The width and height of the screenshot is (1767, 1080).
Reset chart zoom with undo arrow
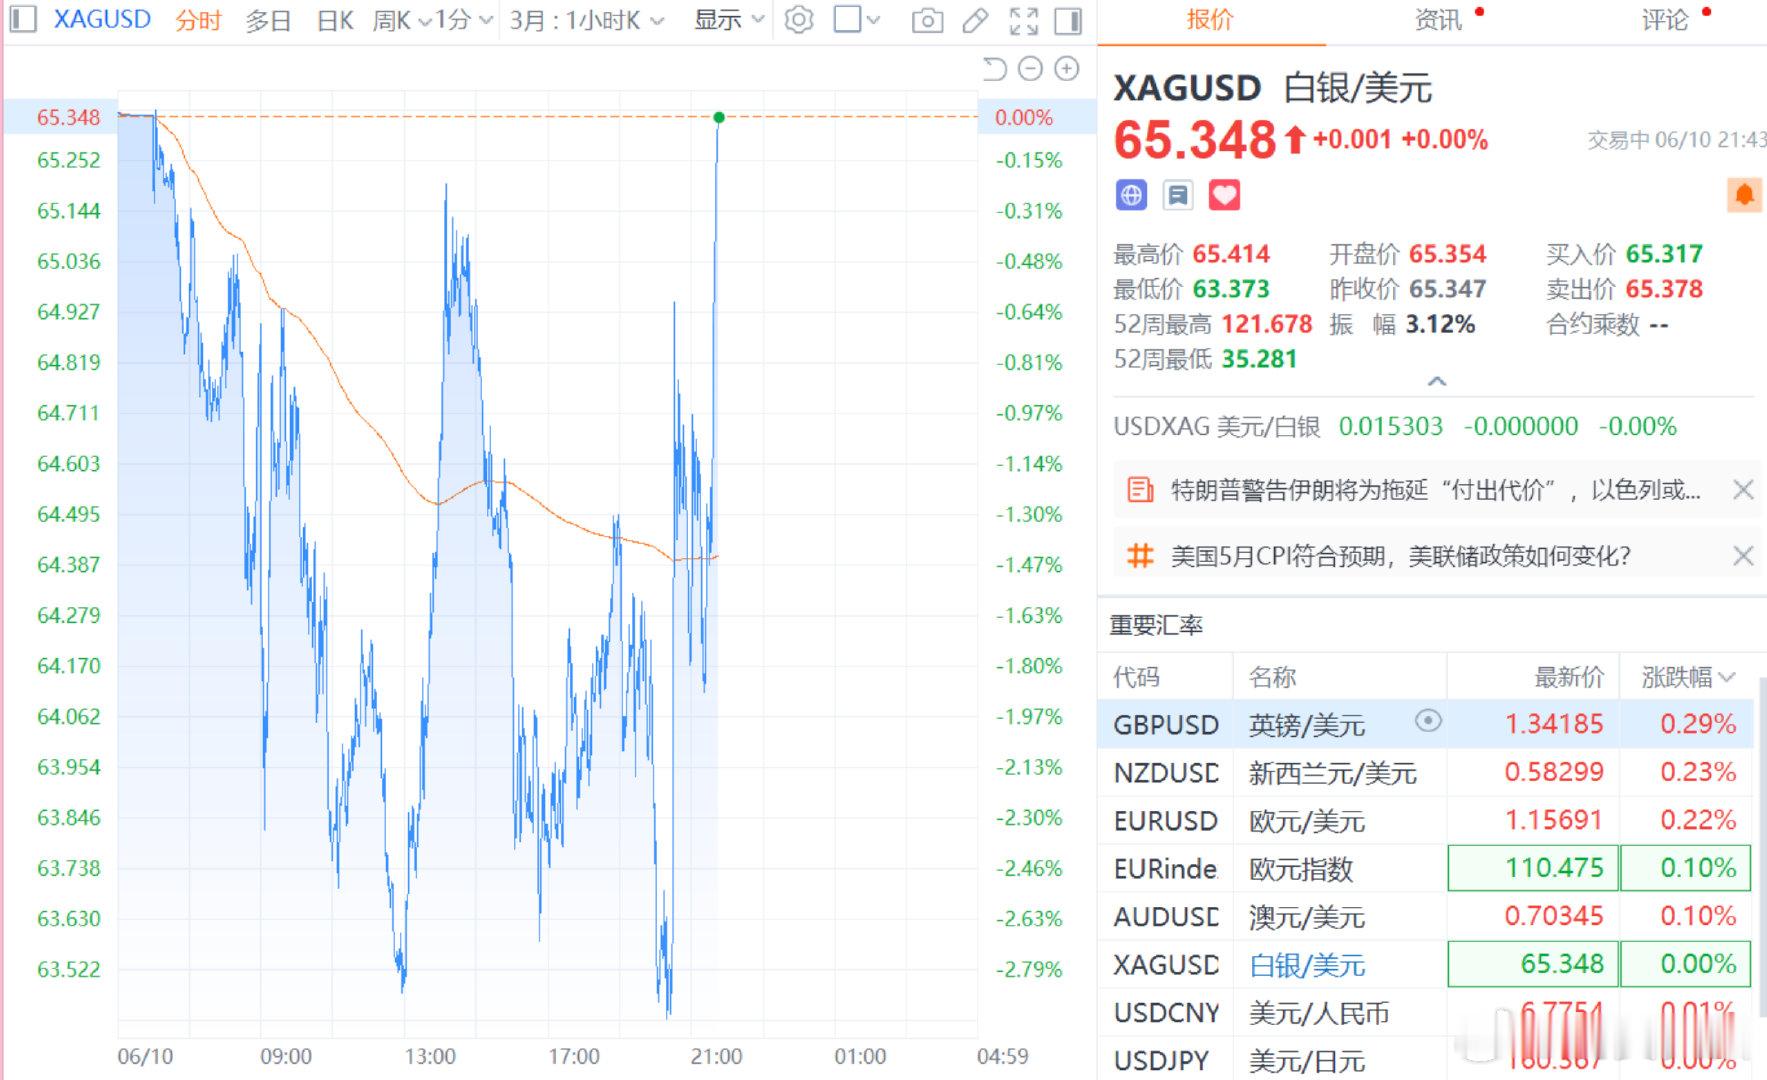[x=994, y=69]
